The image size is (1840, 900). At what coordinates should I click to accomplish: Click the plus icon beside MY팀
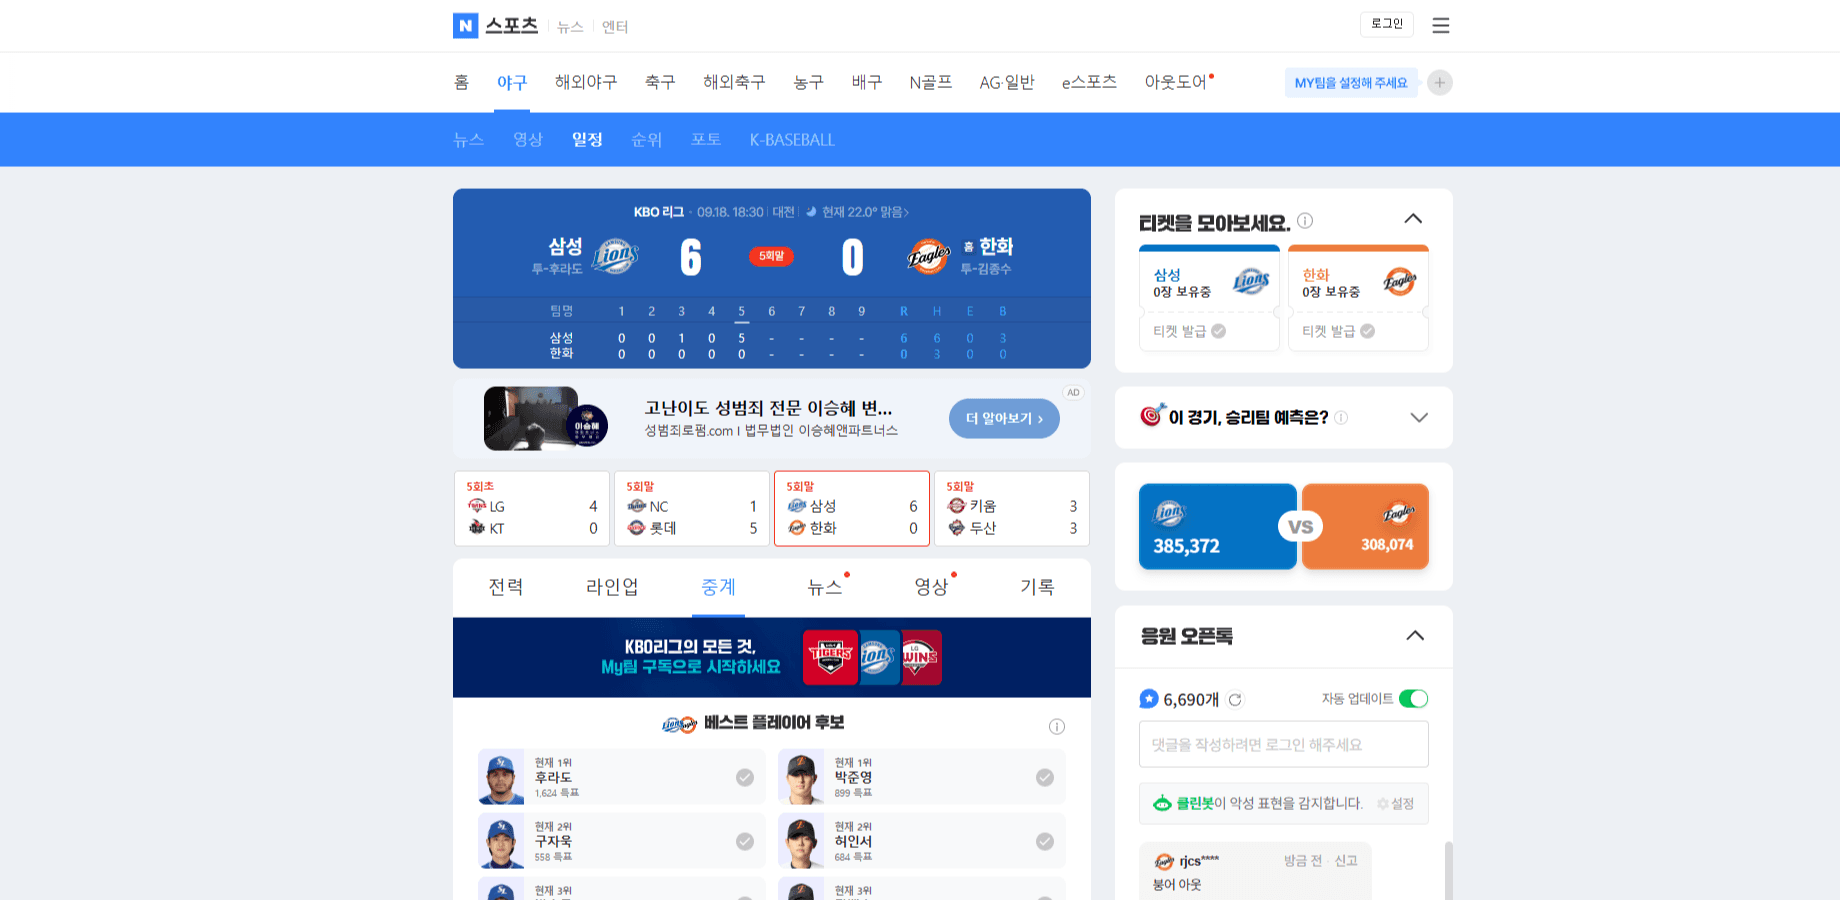pos(1439,83)
